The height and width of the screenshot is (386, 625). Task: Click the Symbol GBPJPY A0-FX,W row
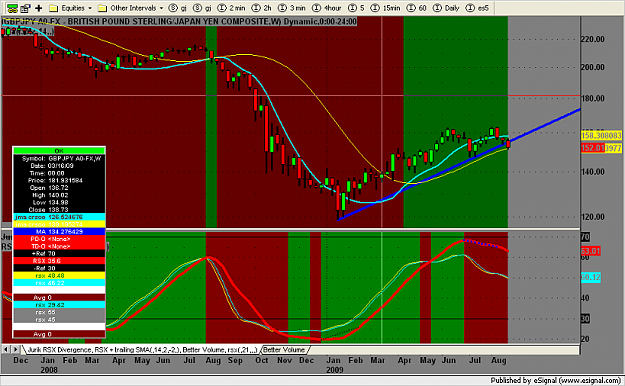[59, 158]
